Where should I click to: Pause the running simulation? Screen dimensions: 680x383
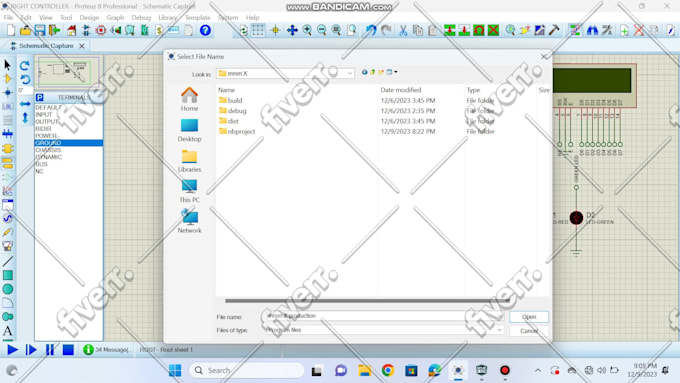tap(50, 350)
